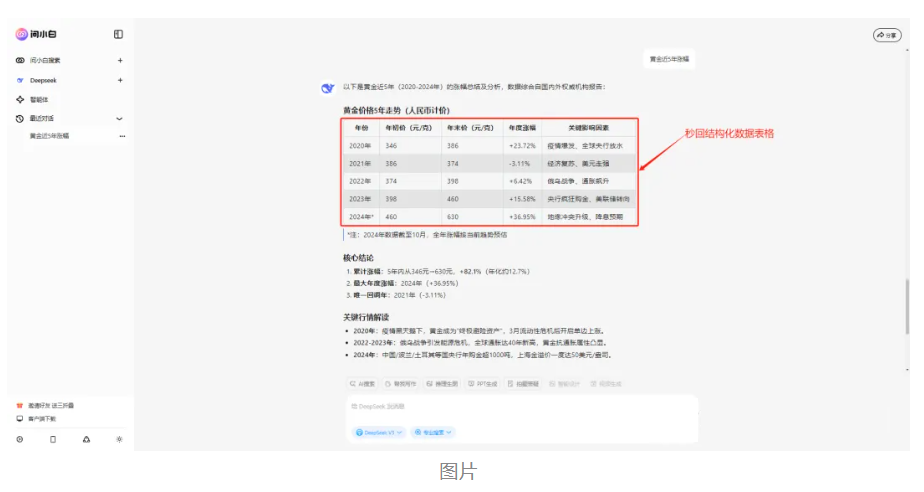Click the 年份 table header
The width and height of the screenshot is (924, 492).
coord(361,128)
